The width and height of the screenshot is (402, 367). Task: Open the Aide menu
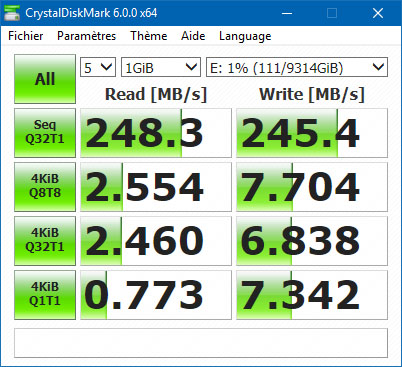pos(193,36)
